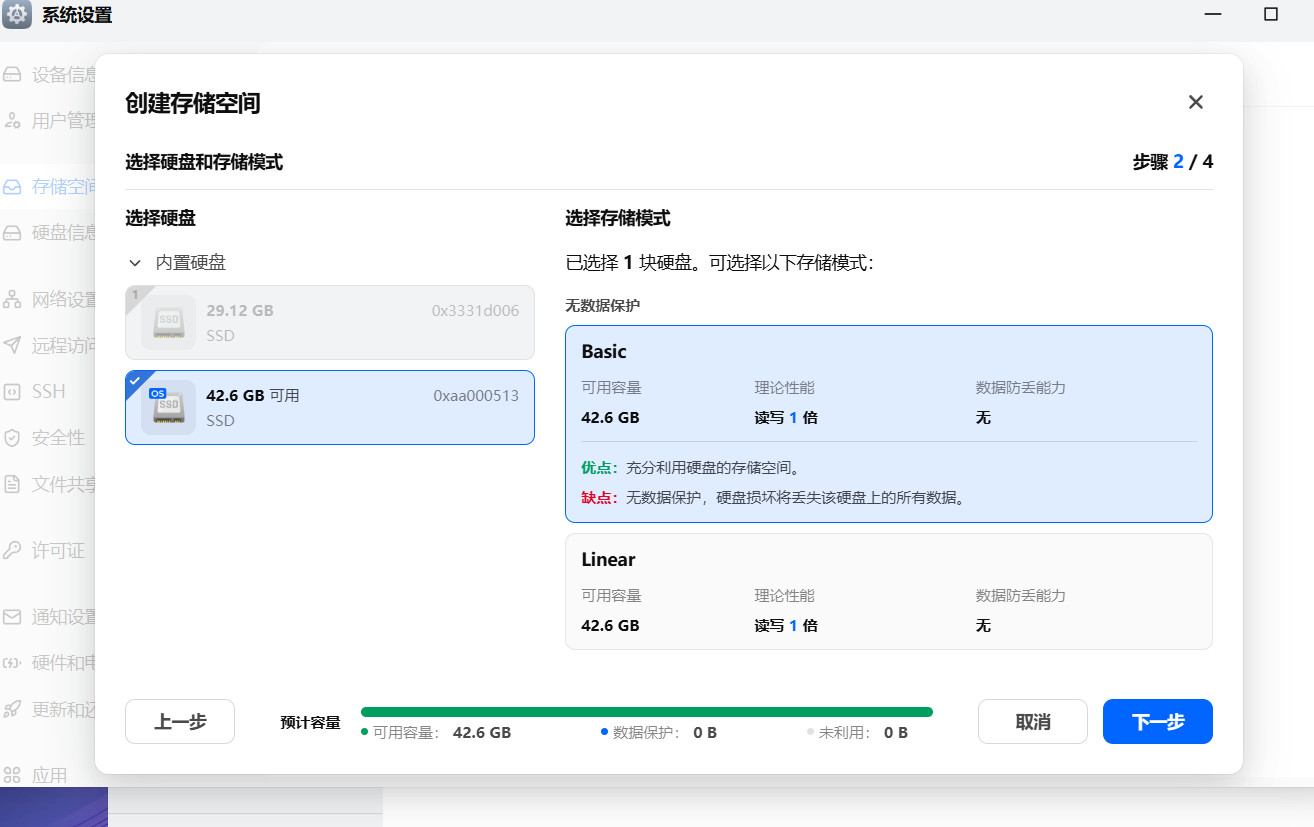Click the 用户管理 person icon

[13, 121]
